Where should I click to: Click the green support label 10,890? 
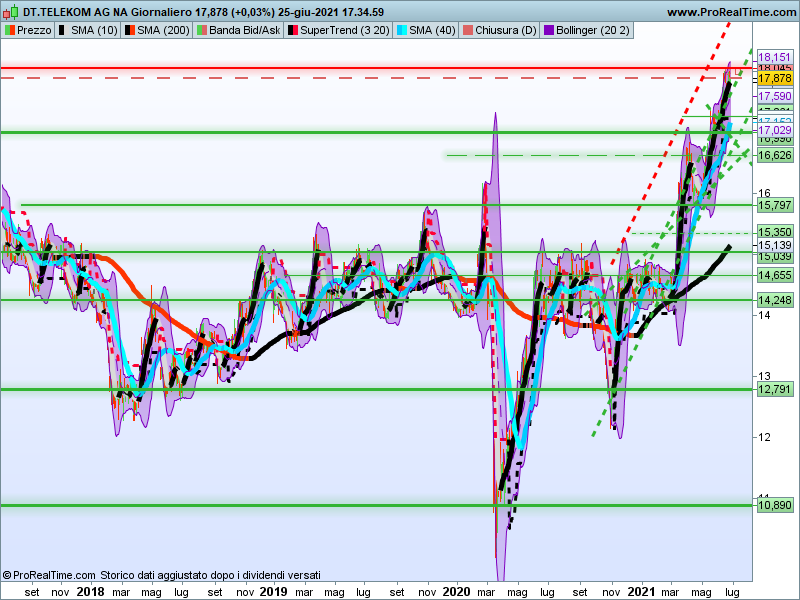coord(774,505)
